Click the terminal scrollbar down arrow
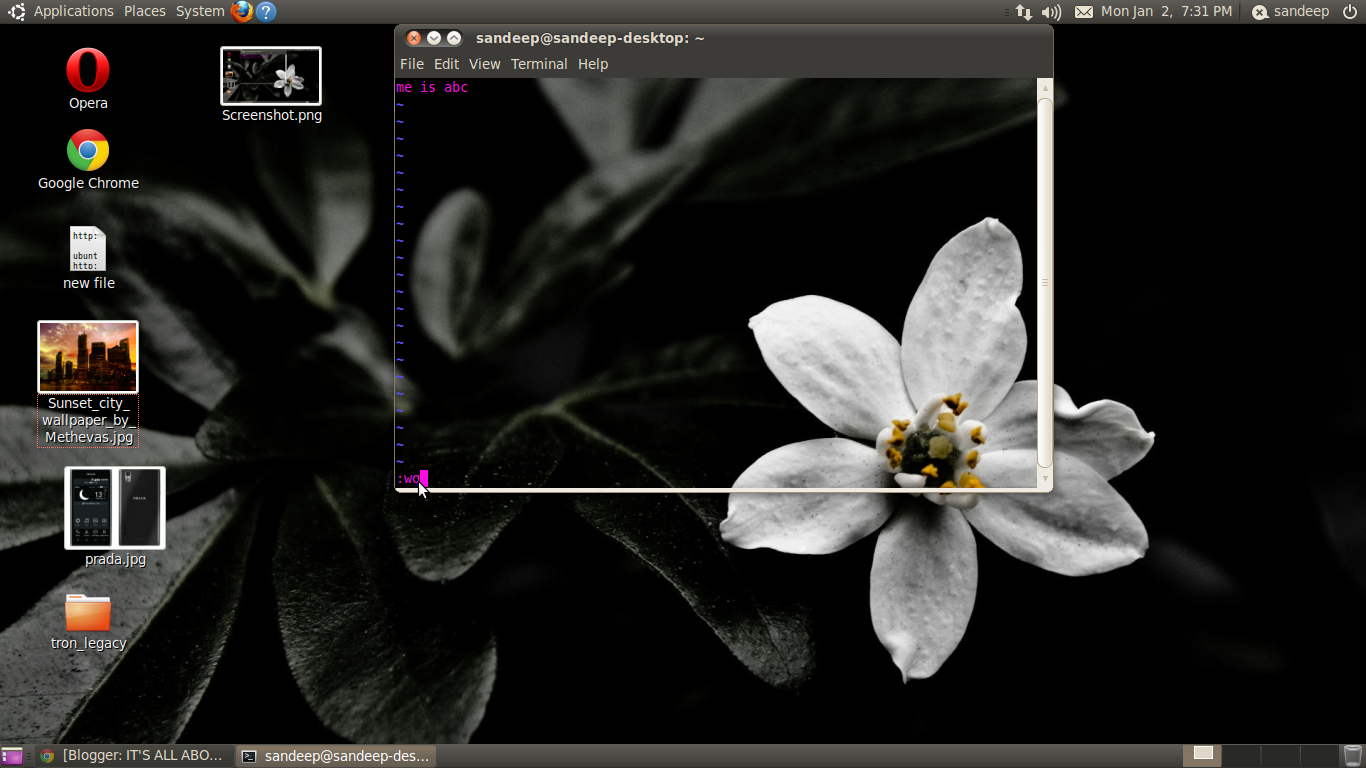 (1044, 479)
